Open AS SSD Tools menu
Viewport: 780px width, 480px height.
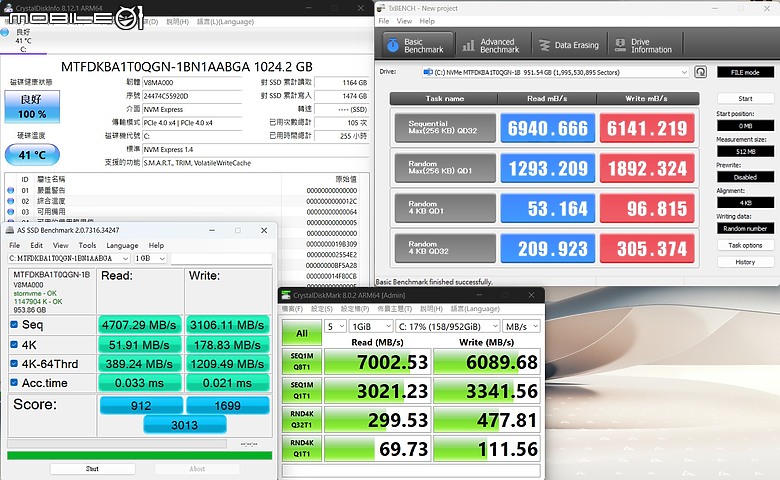click(x=87, y=245)
